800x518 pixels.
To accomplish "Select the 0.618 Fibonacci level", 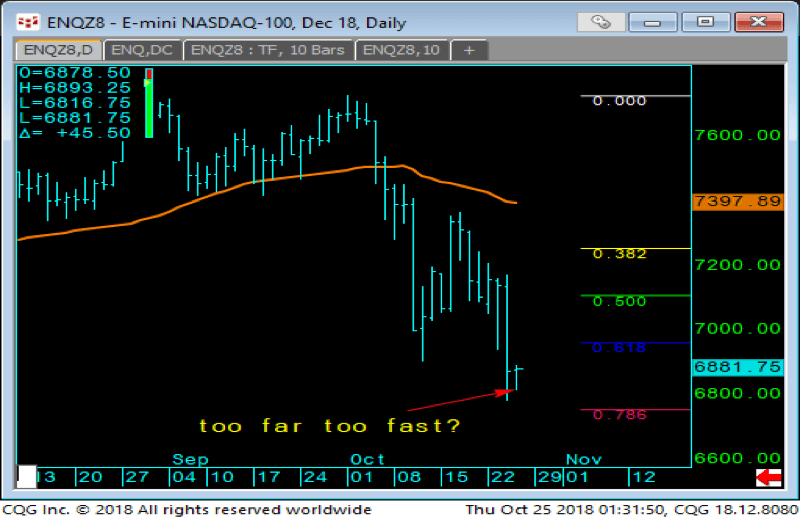I will pyautogui.click(x=634, y=343).
